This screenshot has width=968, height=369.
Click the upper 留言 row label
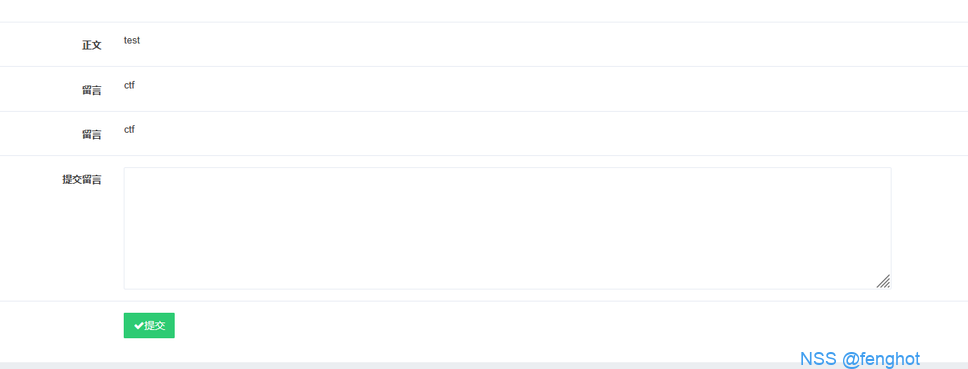click(92, 90)
